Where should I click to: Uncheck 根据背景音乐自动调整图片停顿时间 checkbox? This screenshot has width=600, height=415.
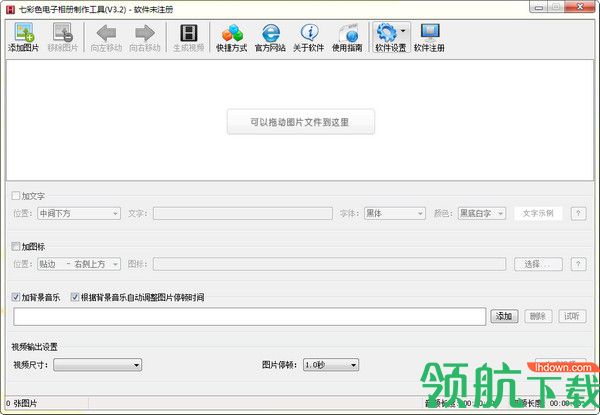(75, 297)
